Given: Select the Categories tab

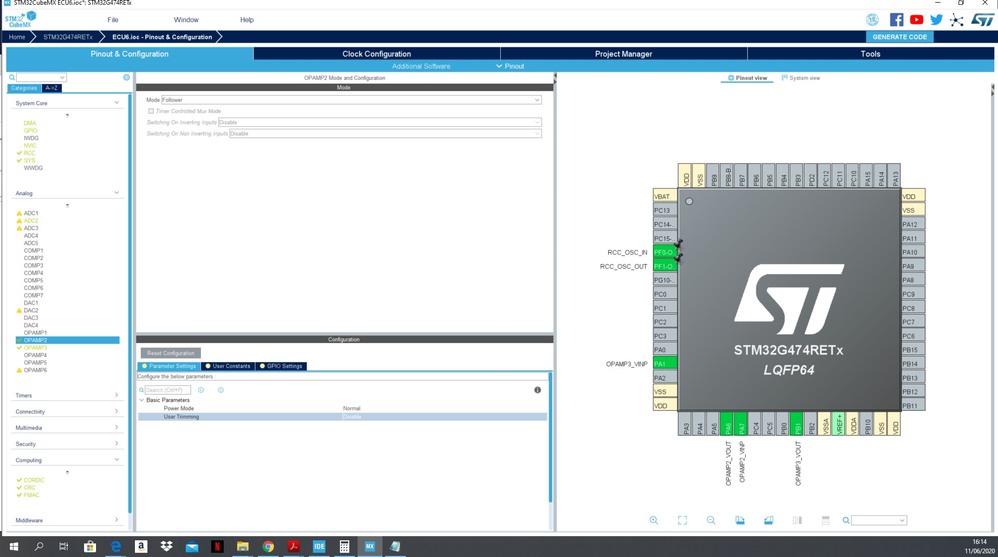Looking at the screenshot, I should click(x=24, y=88).
